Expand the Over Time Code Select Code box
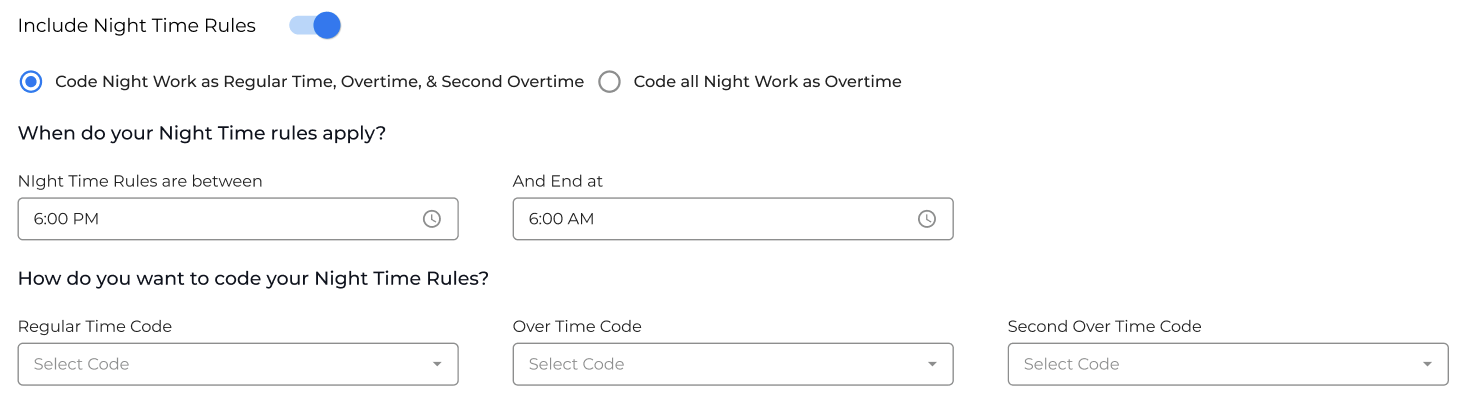Viewport: 1466px width, 398px height. pyautogui.click(x=733, y=364)
